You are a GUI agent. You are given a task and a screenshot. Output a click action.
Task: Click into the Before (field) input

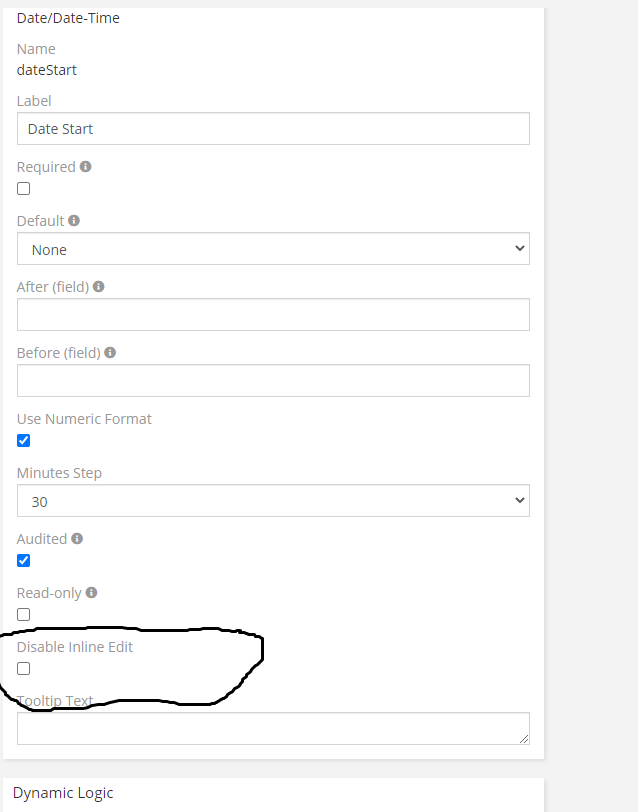tap(273, 381)
